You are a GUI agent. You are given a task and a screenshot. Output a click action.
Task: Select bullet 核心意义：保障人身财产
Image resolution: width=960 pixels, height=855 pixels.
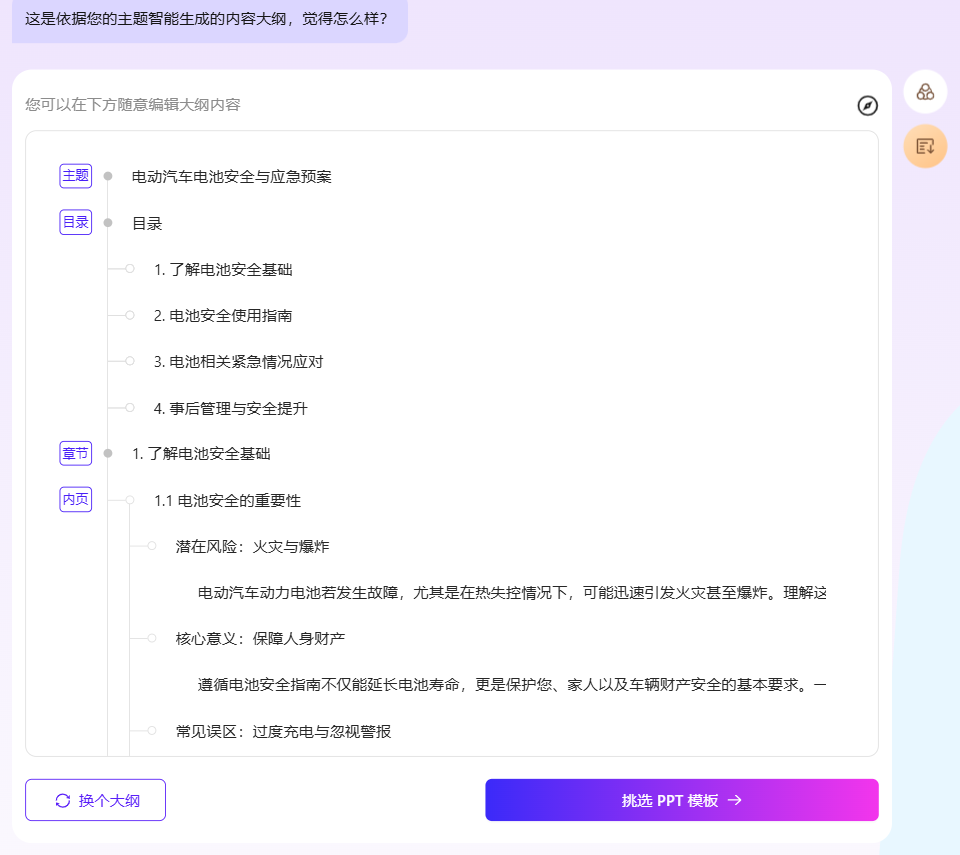(x=260, y=639)
